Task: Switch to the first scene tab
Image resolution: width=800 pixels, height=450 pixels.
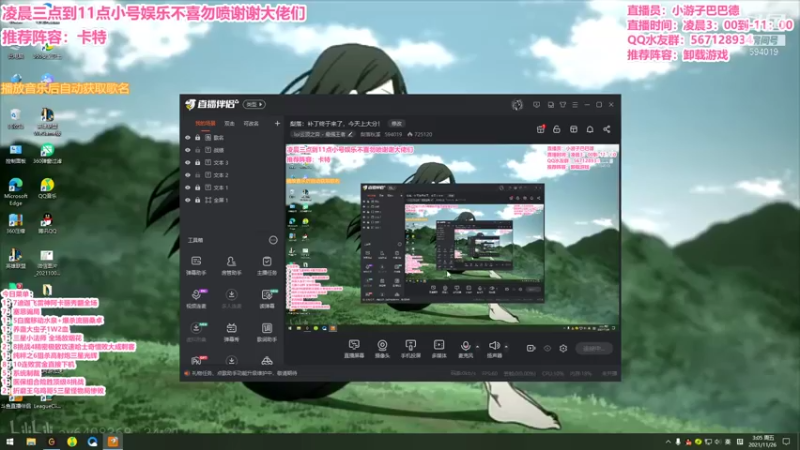Action: (x=205, y=123)
